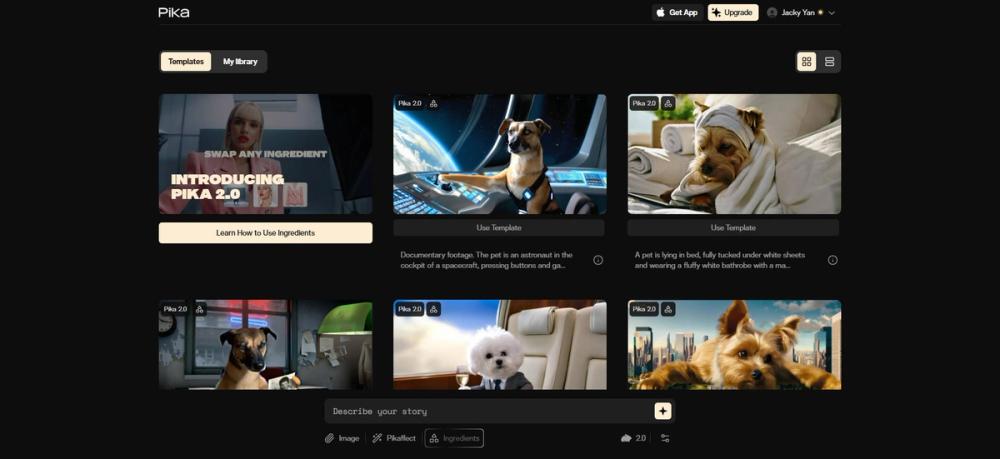Click ingredients icon on bathrobe dog card
Screen dimensions: 1000x459
click(x=668, y=103)
